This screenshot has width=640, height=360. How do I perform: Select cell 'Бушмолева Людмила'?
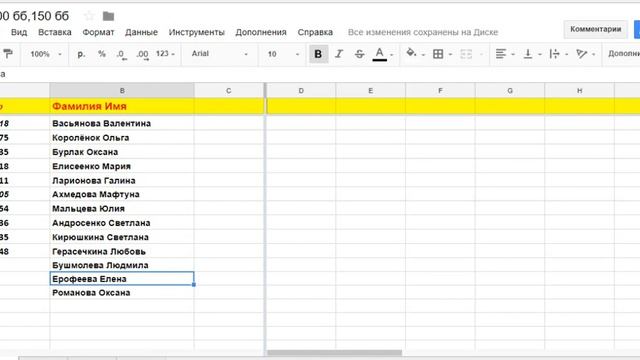point(122,265)
